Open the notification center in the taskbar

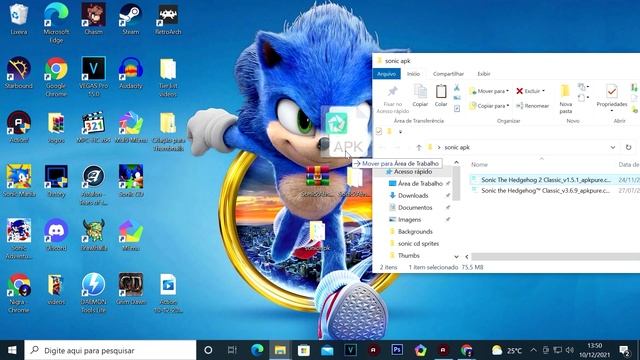click(x=624, y=350)
